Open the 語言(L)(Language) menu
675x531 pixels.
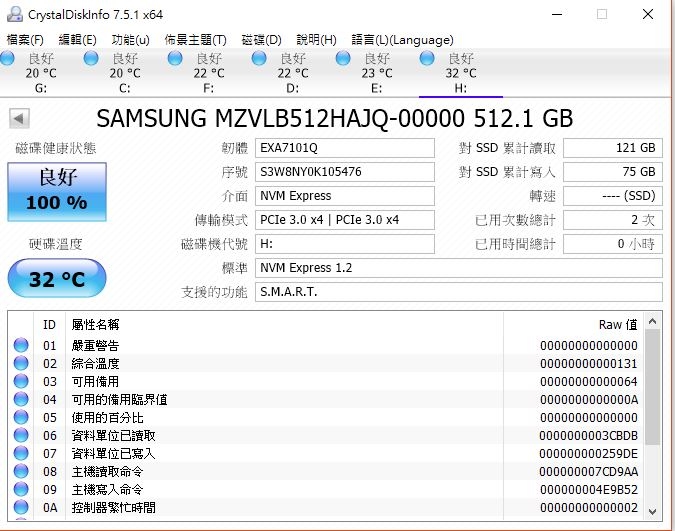pos(403,40)
